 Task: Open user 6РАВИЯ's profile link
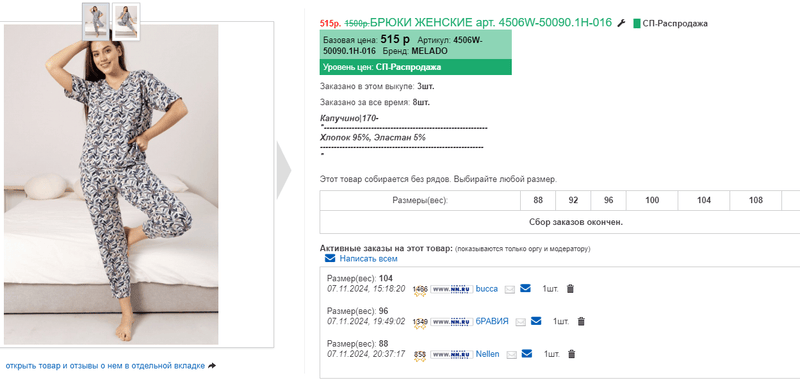pos(492,321)
